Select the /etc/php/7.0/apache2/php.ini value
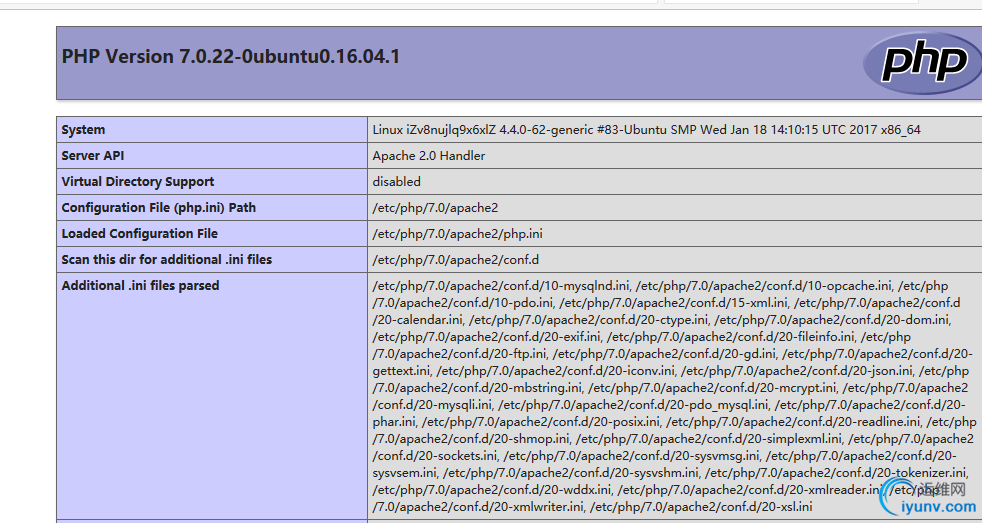Image resolution: width=982 pixels, height=523 pixels. click(x=457, y=234)
